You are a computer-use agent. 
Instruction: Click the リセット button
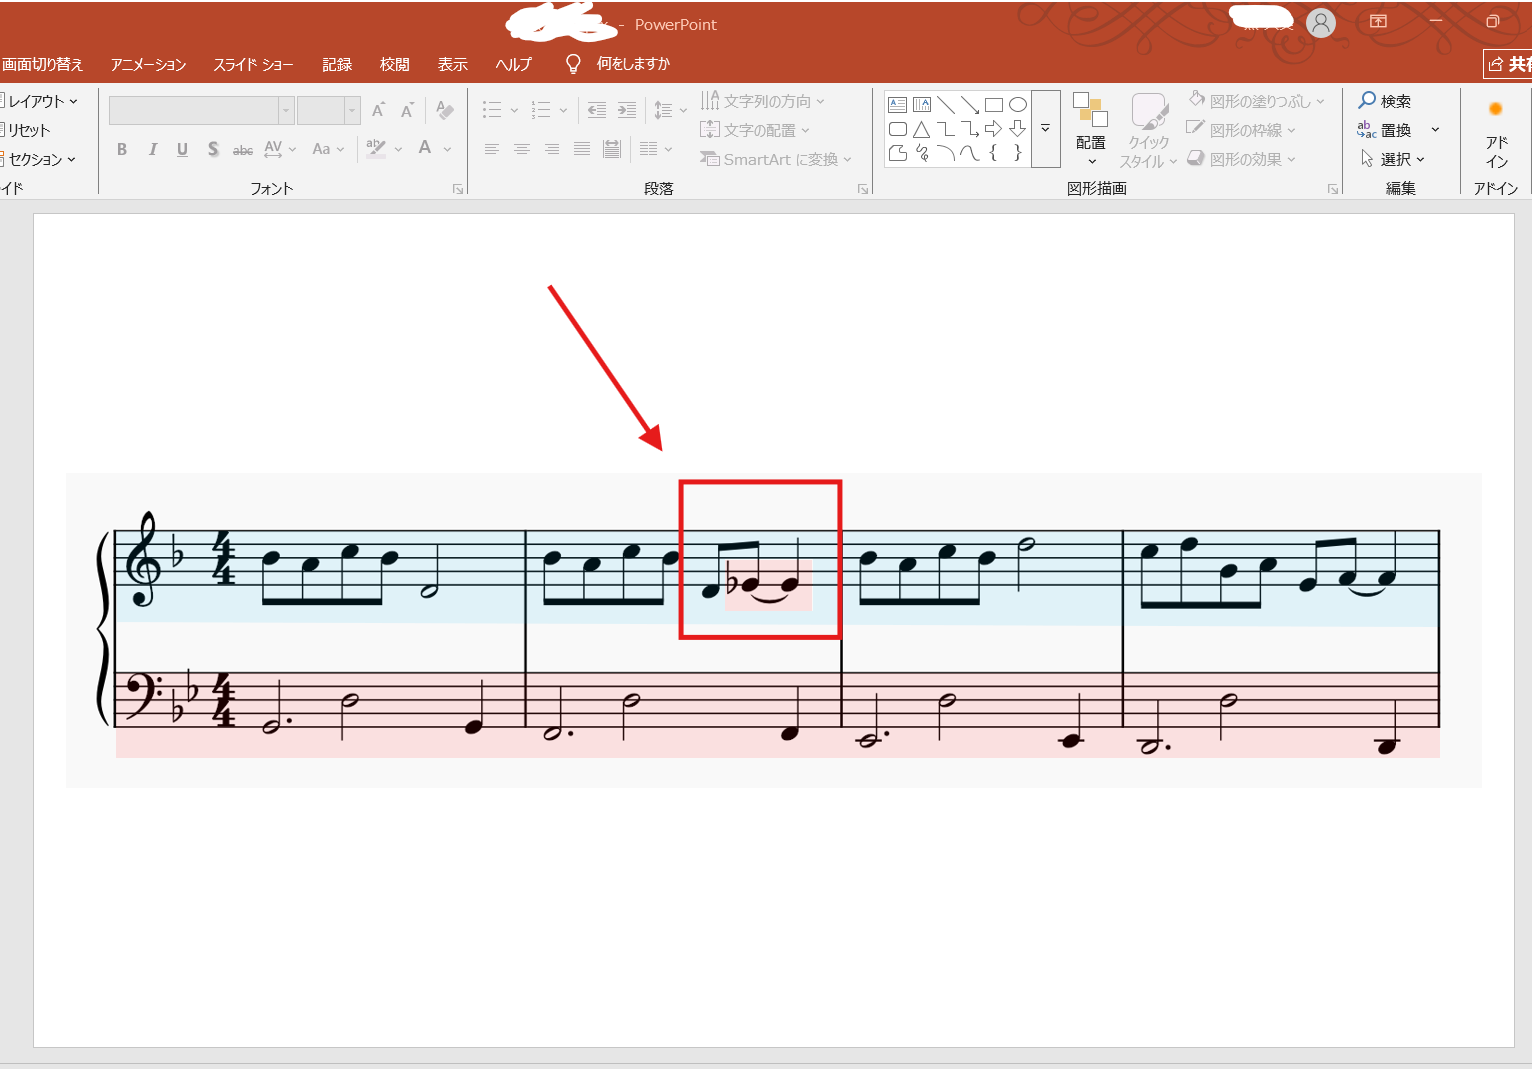[27, 130]
